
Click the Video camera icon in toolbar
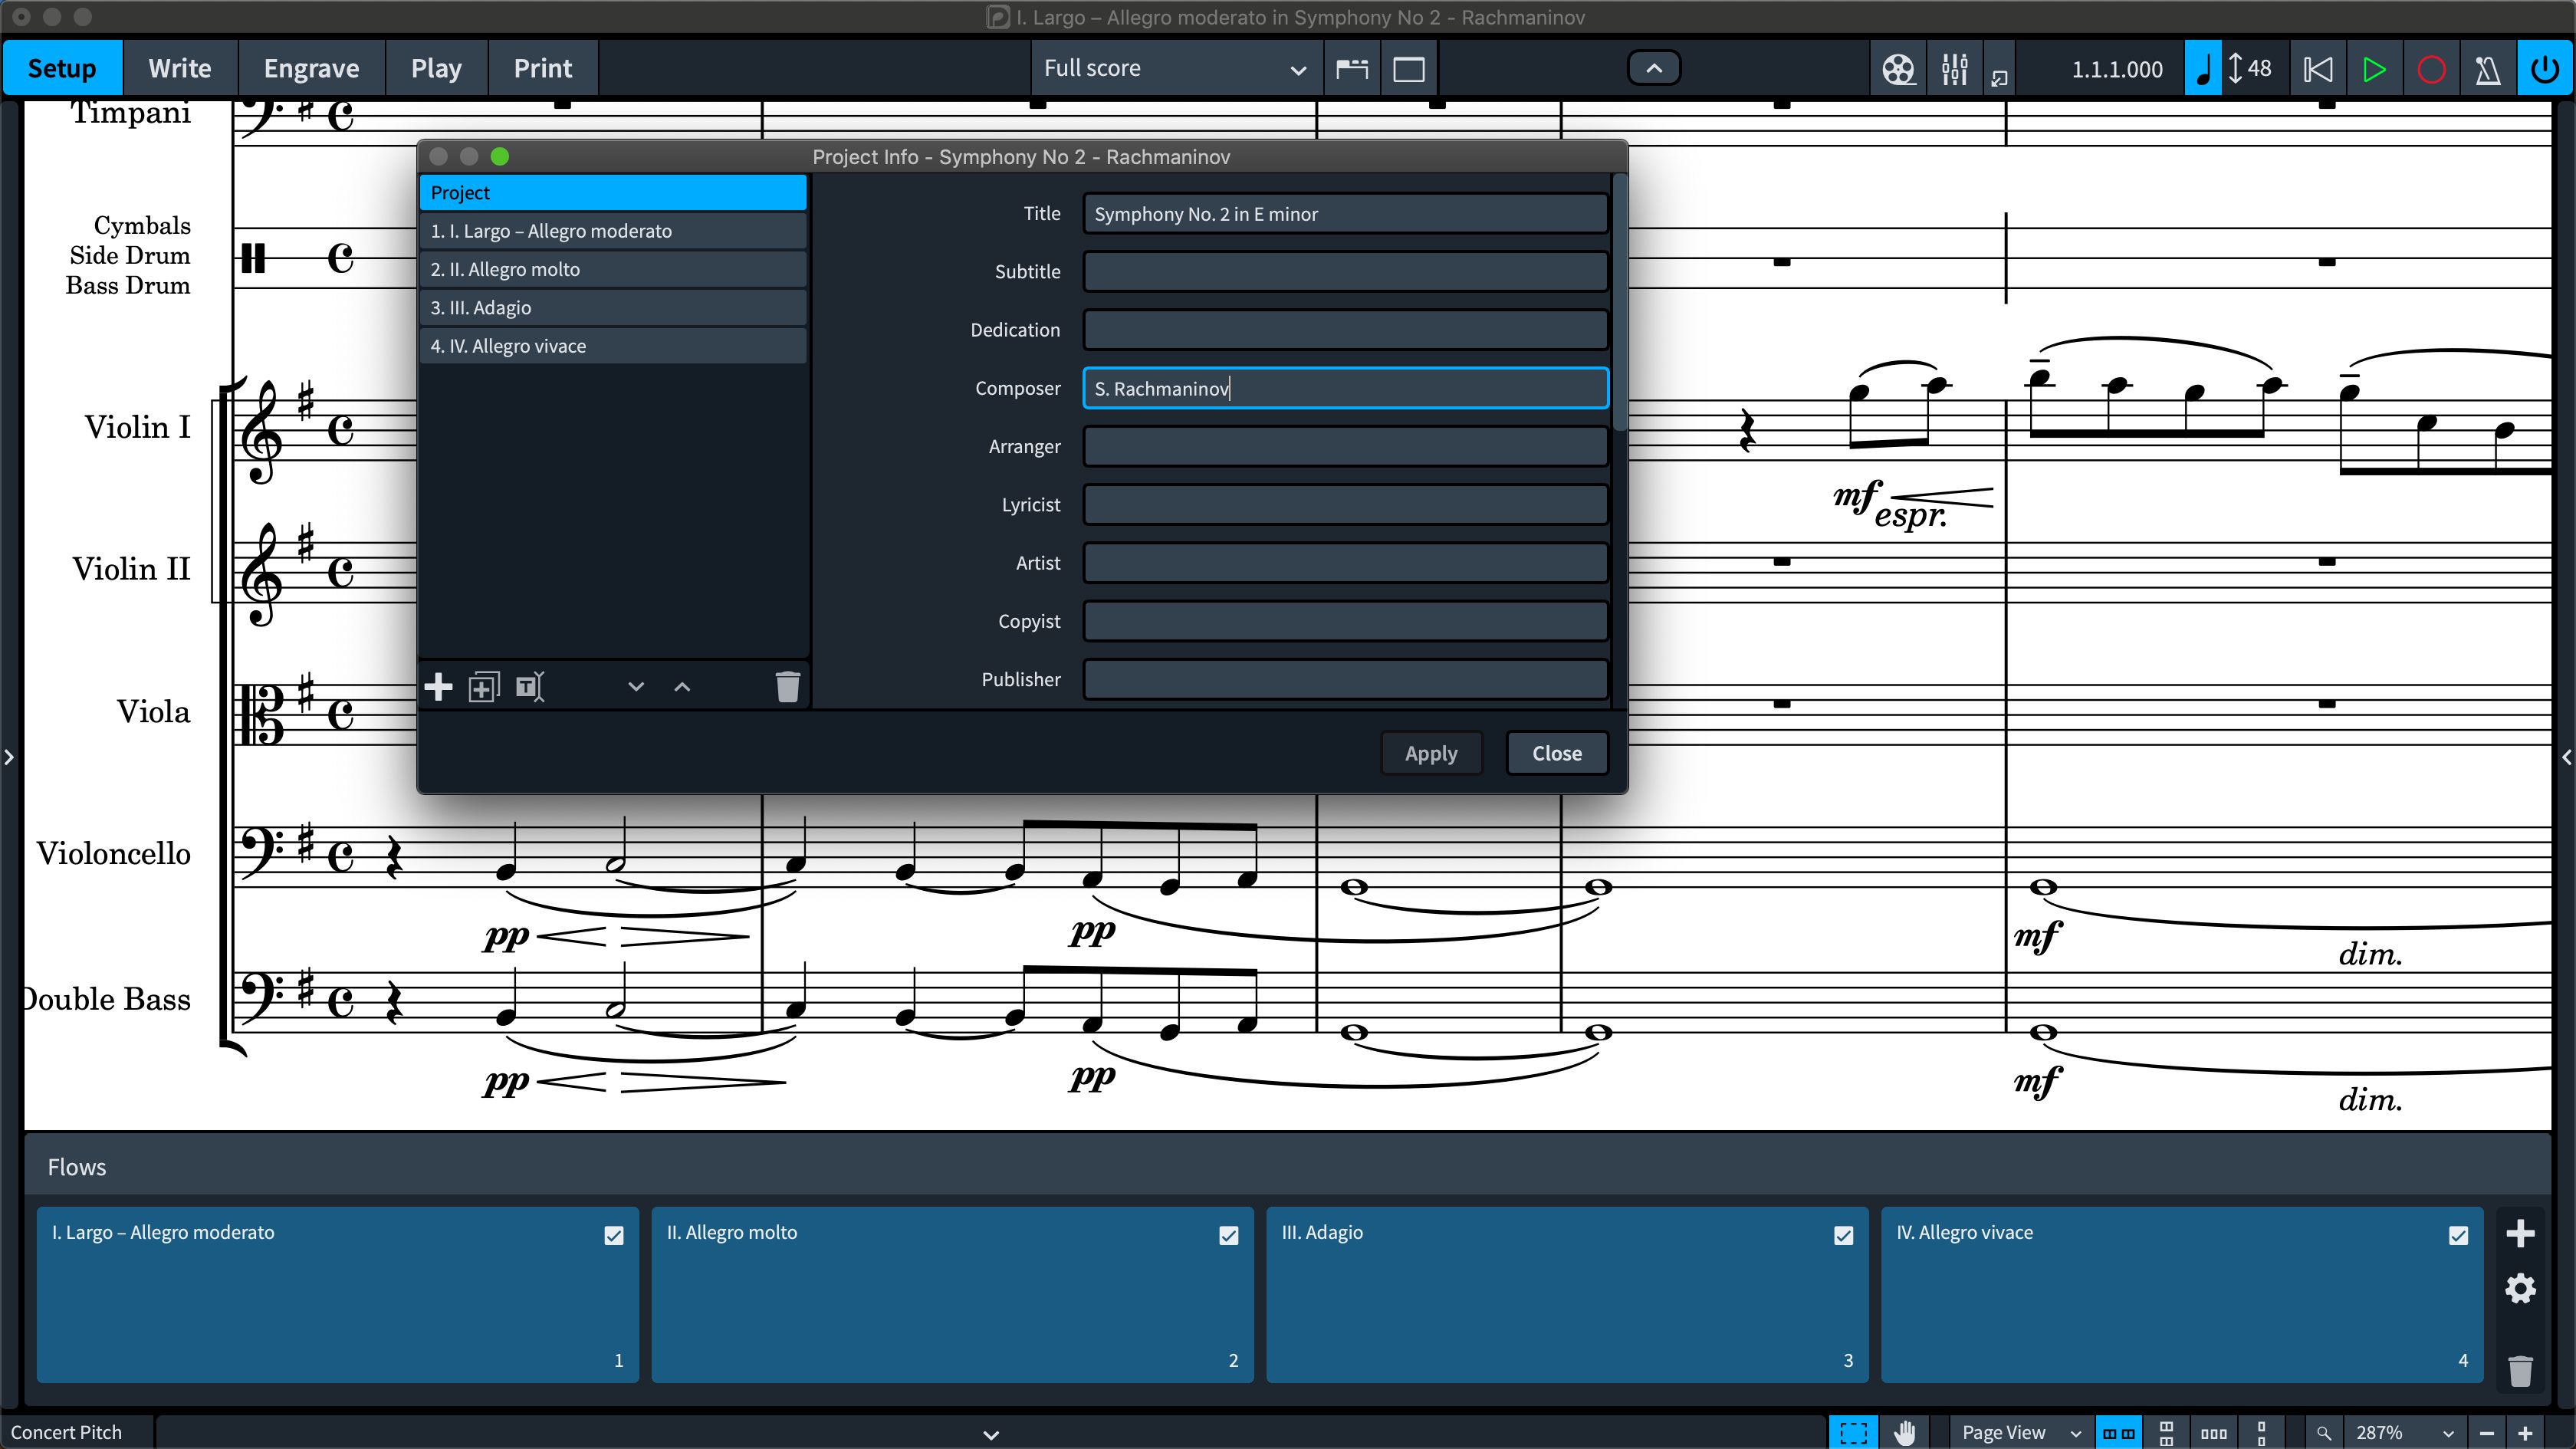tap(1898, 69)
